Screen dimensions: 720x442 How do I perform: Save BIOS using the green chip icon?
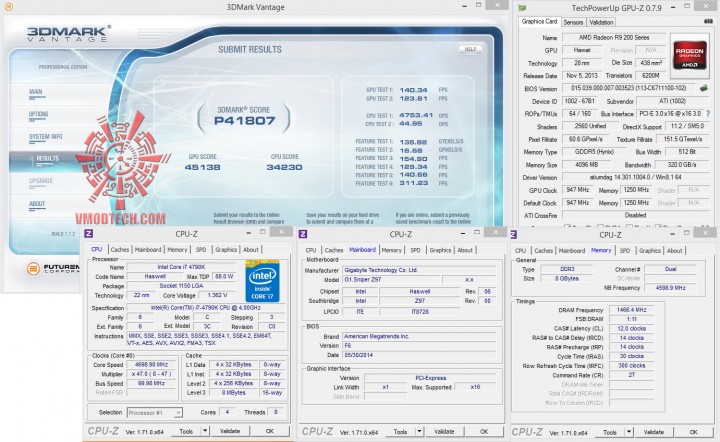[x=703, y=88]
